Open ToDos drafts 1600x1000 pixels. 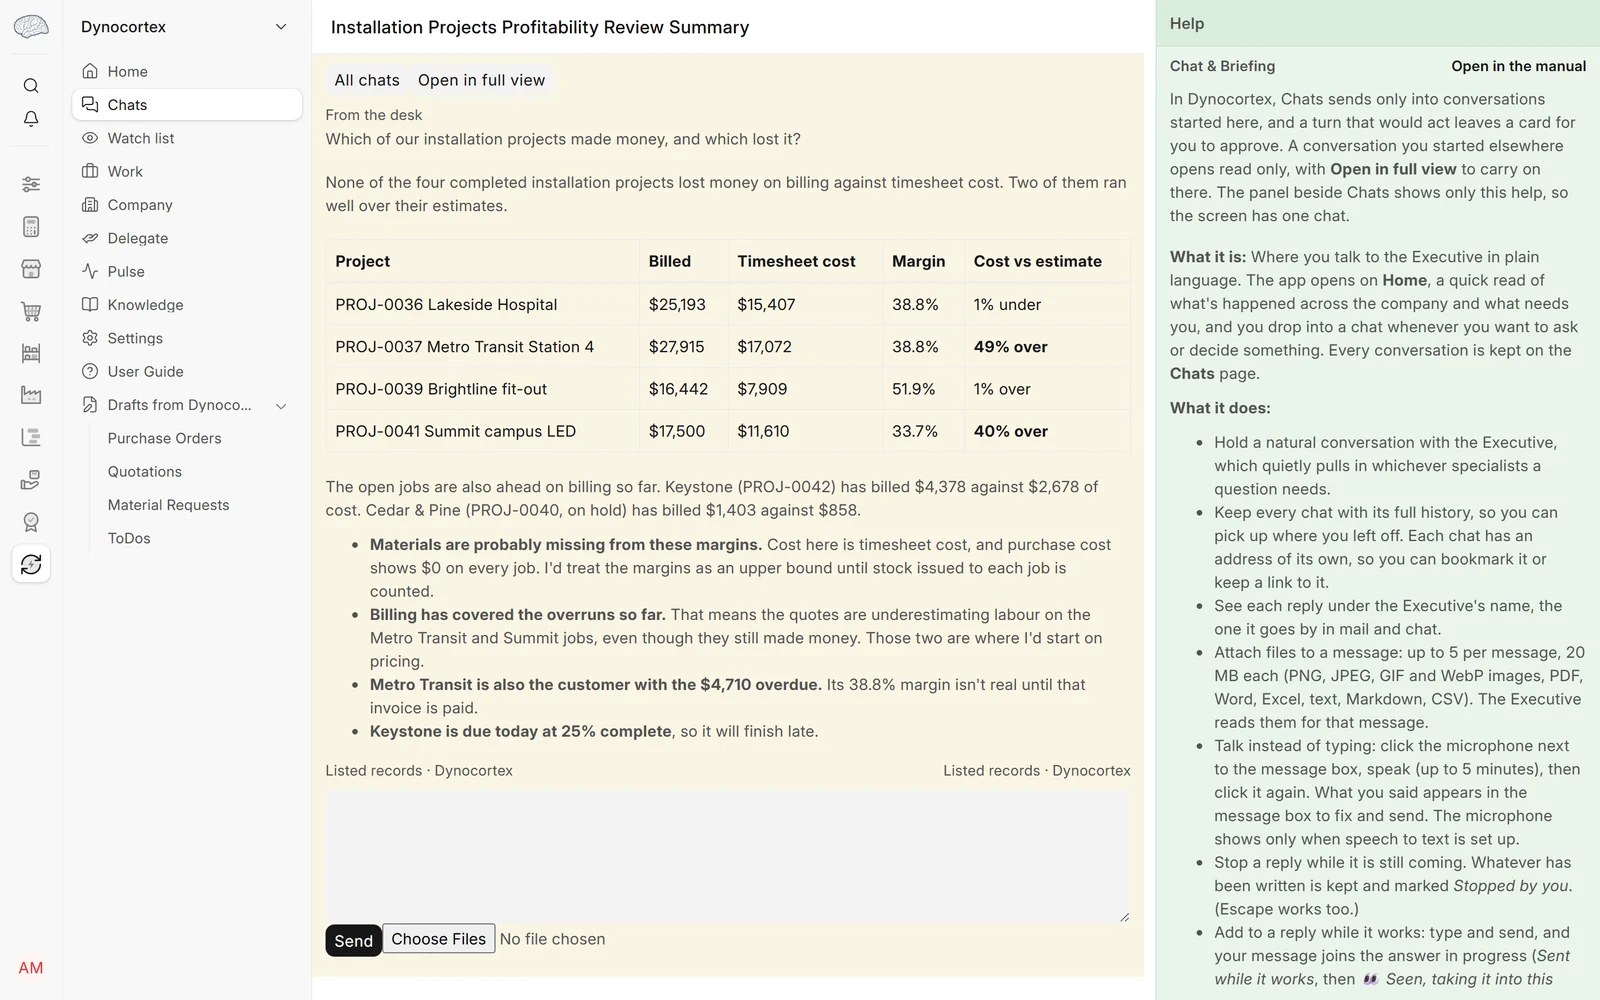click(129, 538)
